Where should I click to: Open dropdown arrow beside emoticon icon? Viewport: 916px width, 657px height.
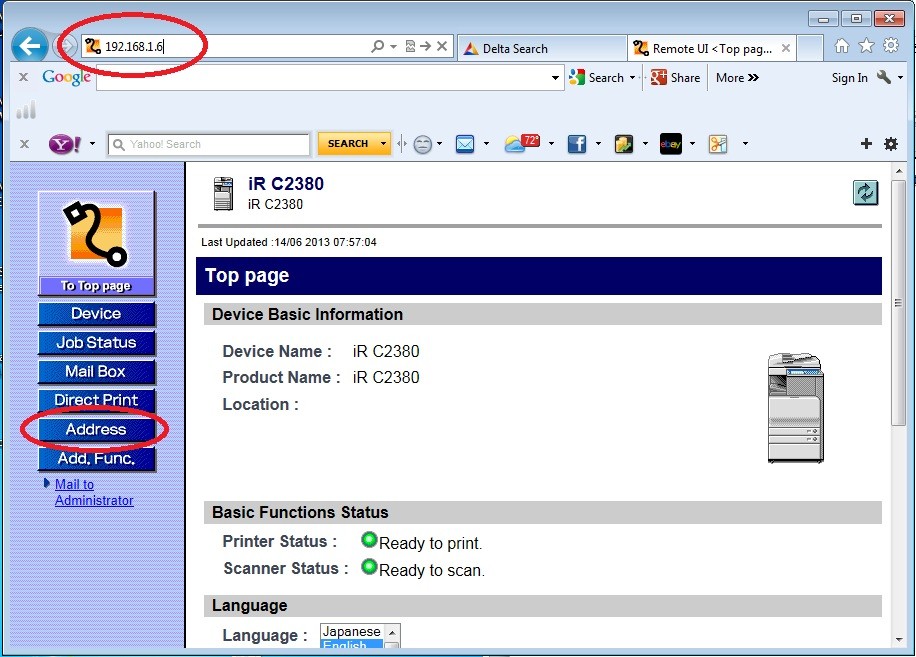point(439,144)
